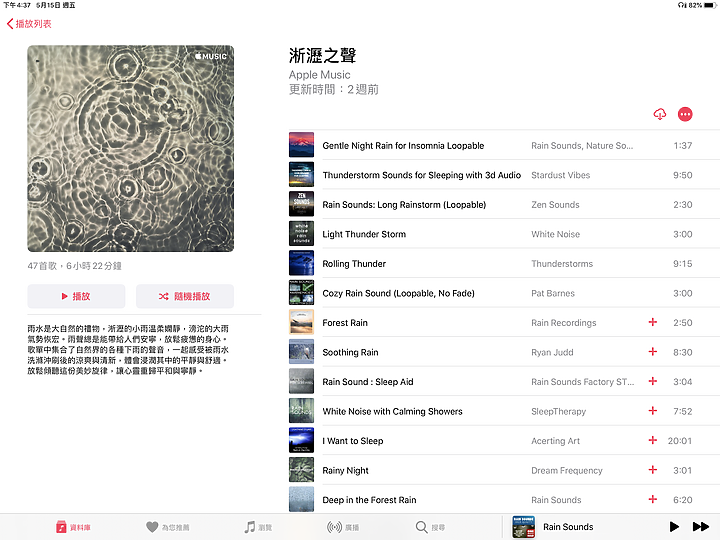Viewport: 720px width, 540px height.
Task: Add White Noise with Calming Showers via plus
Action: pos(652,411)
